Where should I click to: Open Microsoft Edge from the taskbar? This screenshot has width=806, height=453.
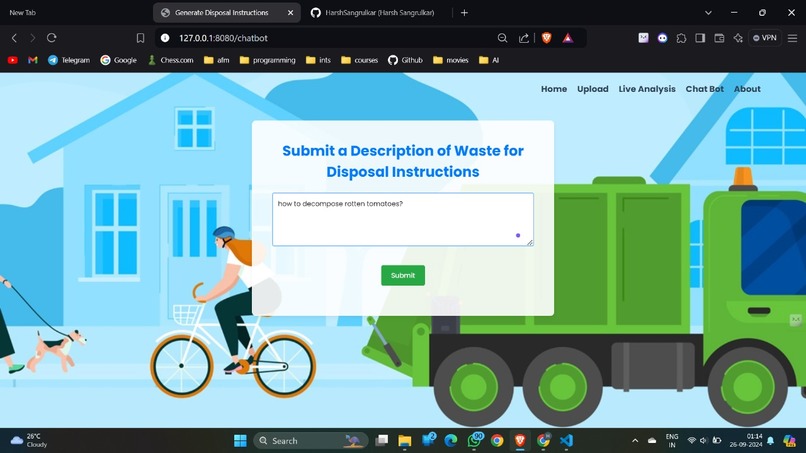[451, 441]
